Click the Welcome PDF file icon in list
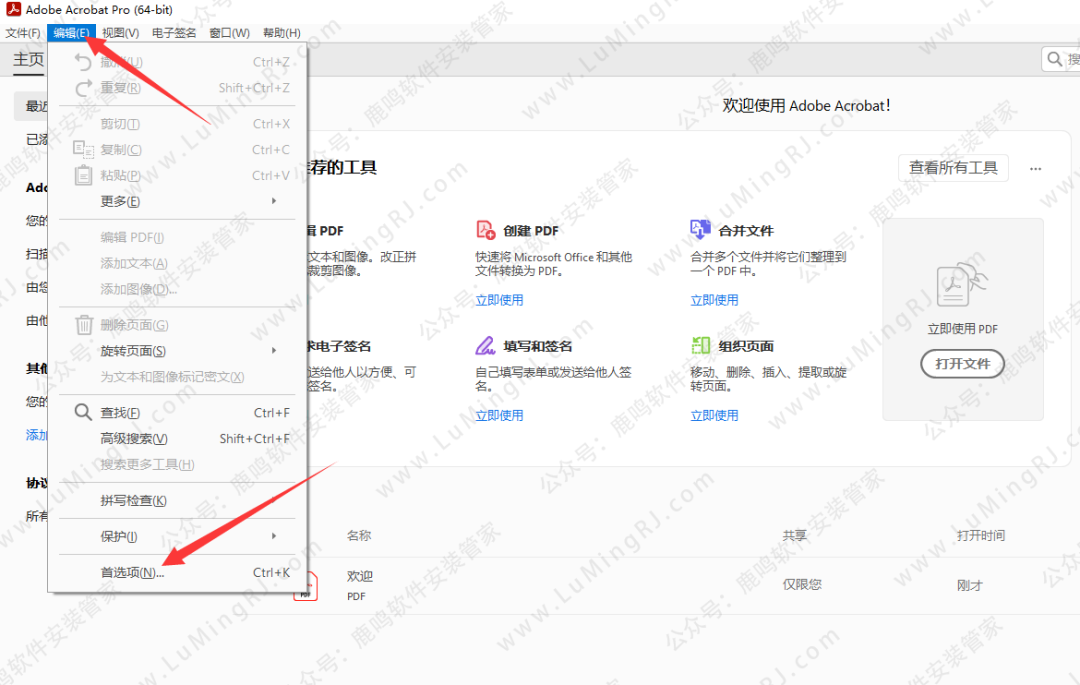The height and width of the screenshot is (685, 1080). pyautogui.click(x=305, y=586)
